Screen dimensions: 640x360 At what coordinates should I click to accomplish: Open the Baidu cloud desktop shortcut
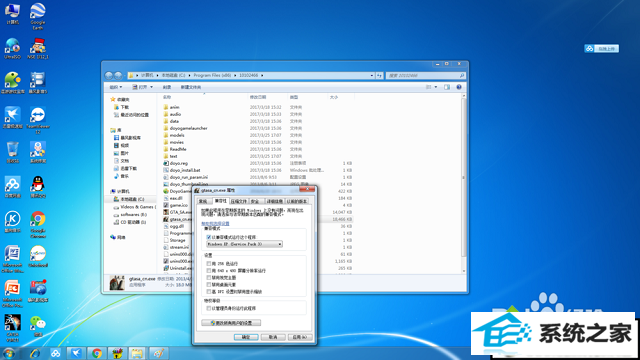click(12, 187)
